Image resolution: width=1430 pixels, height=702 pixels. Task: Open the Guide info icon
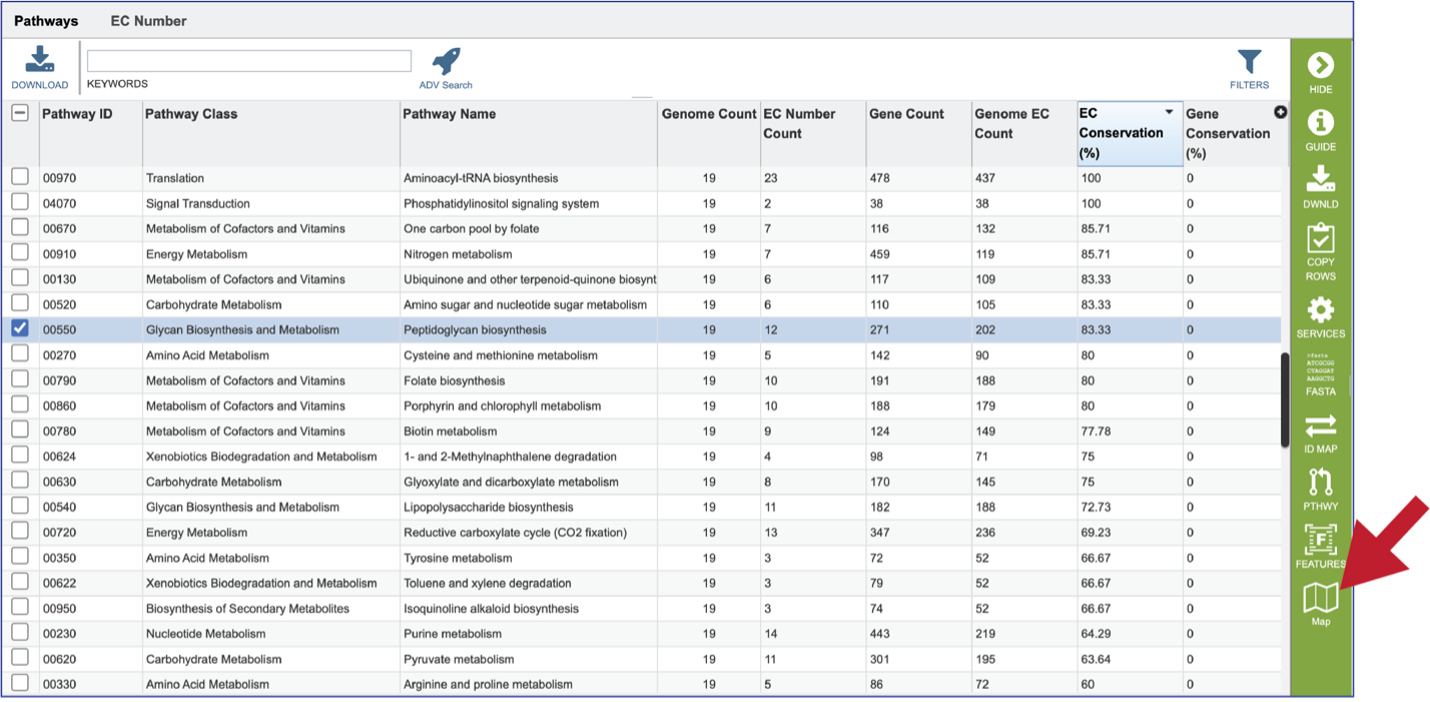tap(1320, 123)
